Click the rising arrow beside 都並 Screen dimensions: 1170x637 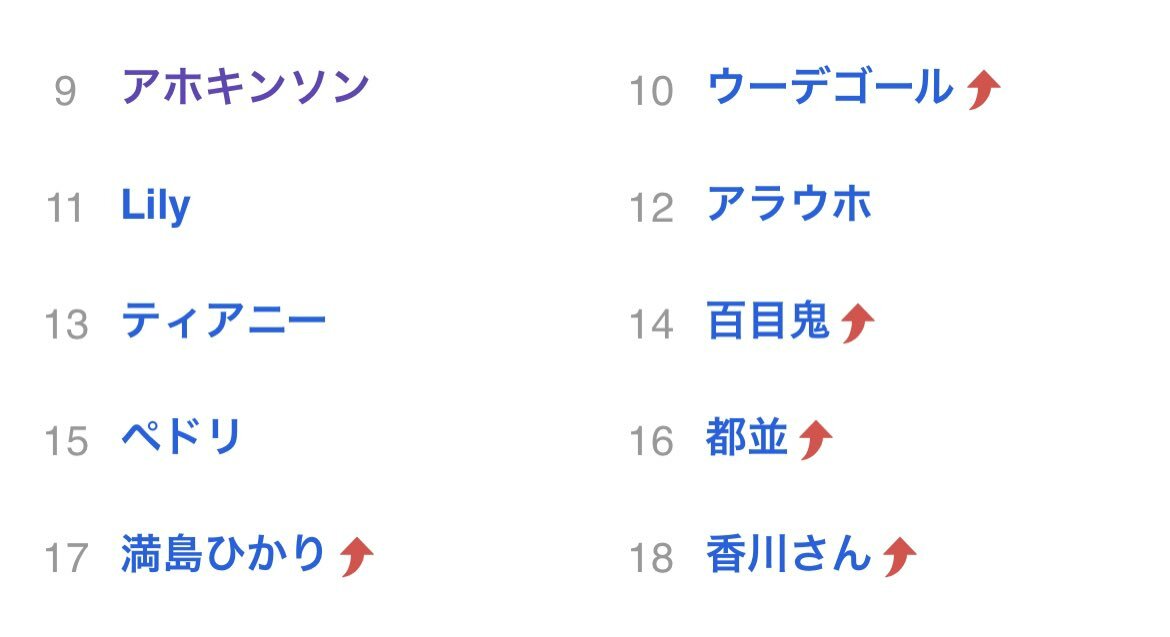click(816, 439)
